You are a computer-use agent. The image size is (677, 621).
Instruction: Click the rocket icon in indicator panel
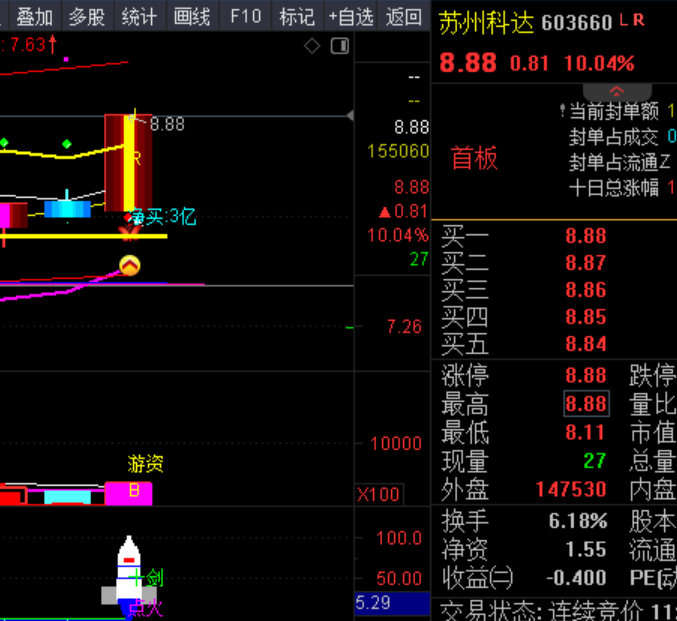tap(129, 572)
